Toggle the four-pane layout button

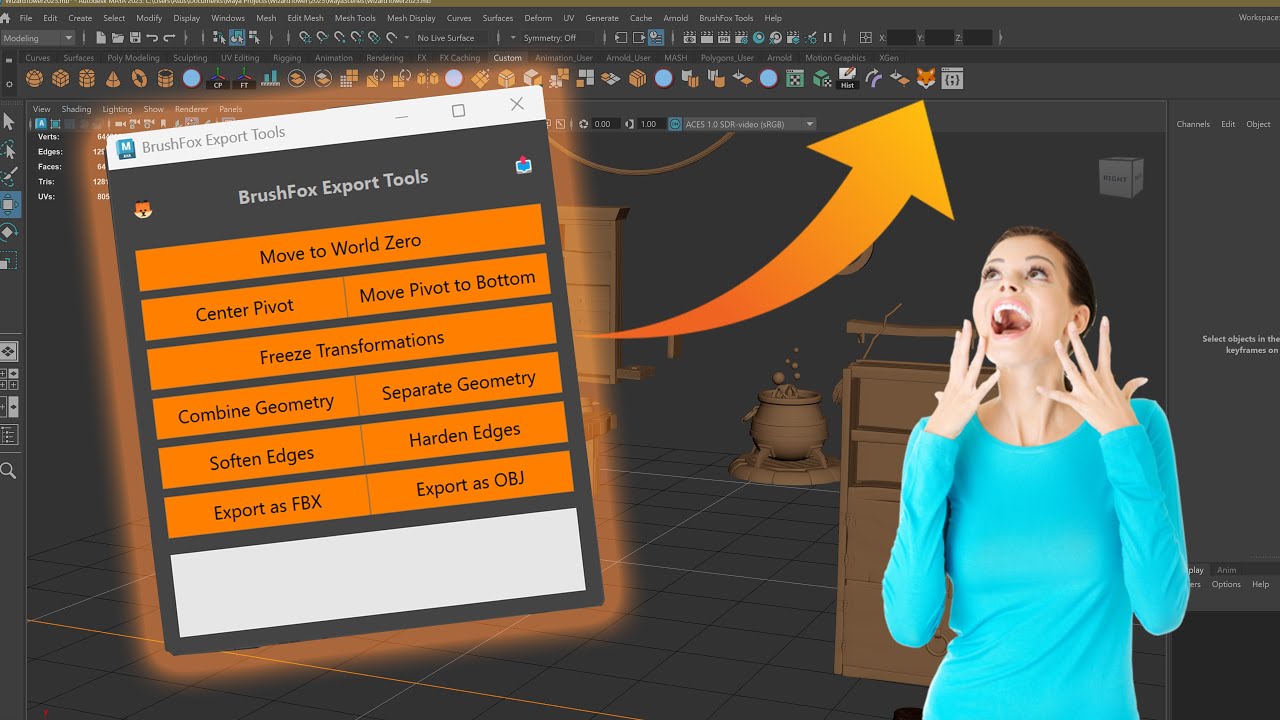7,378
